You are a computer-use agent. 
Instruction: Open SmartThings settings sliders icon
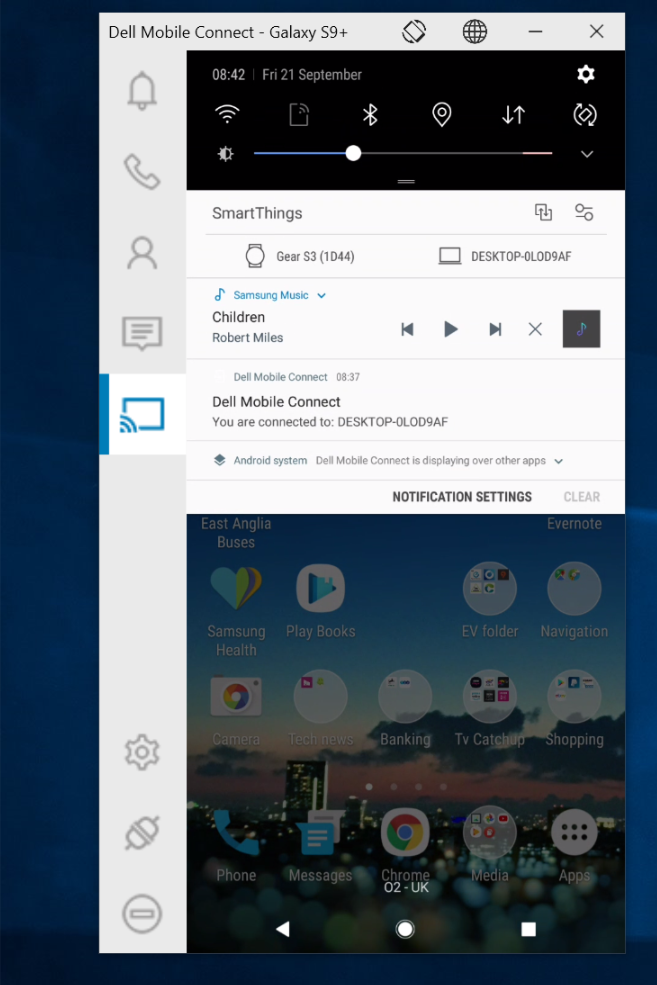coord(584,212)
